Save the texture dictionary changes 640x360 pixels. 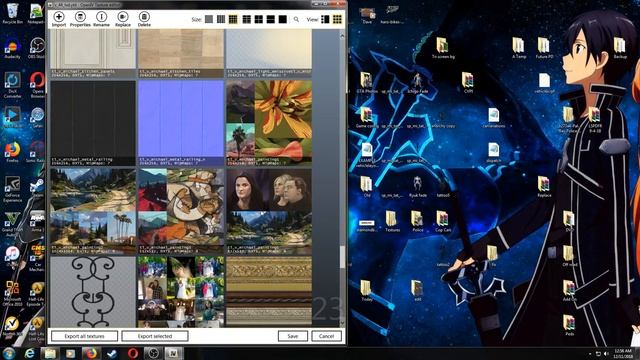pos(293,336)
